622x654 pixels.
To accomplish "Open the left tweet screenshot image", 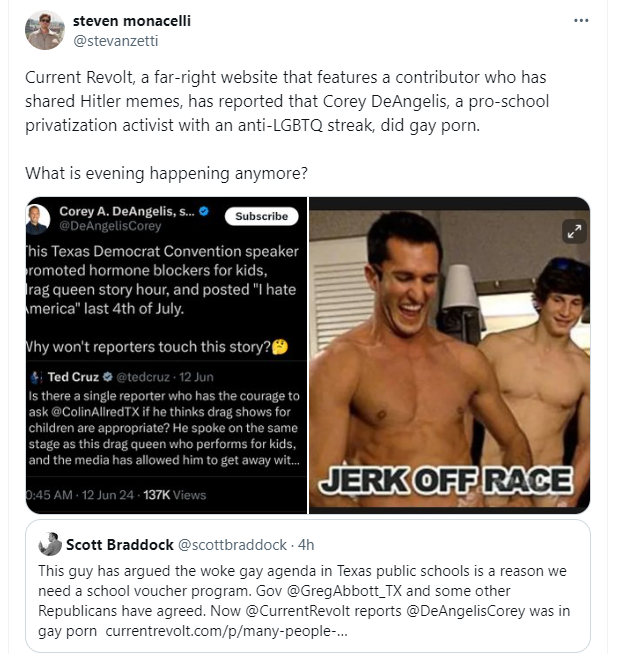I will click(x=166, y=355).
